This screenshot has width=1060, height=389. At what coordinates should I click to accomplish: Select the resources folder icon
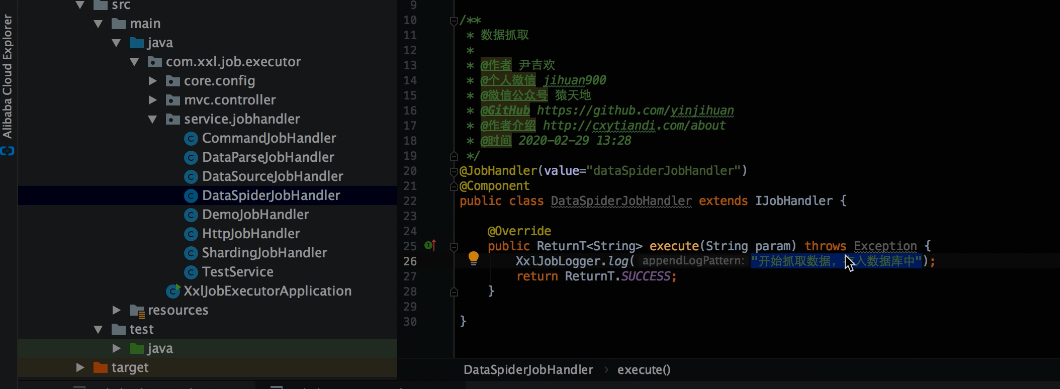[137, 311]
